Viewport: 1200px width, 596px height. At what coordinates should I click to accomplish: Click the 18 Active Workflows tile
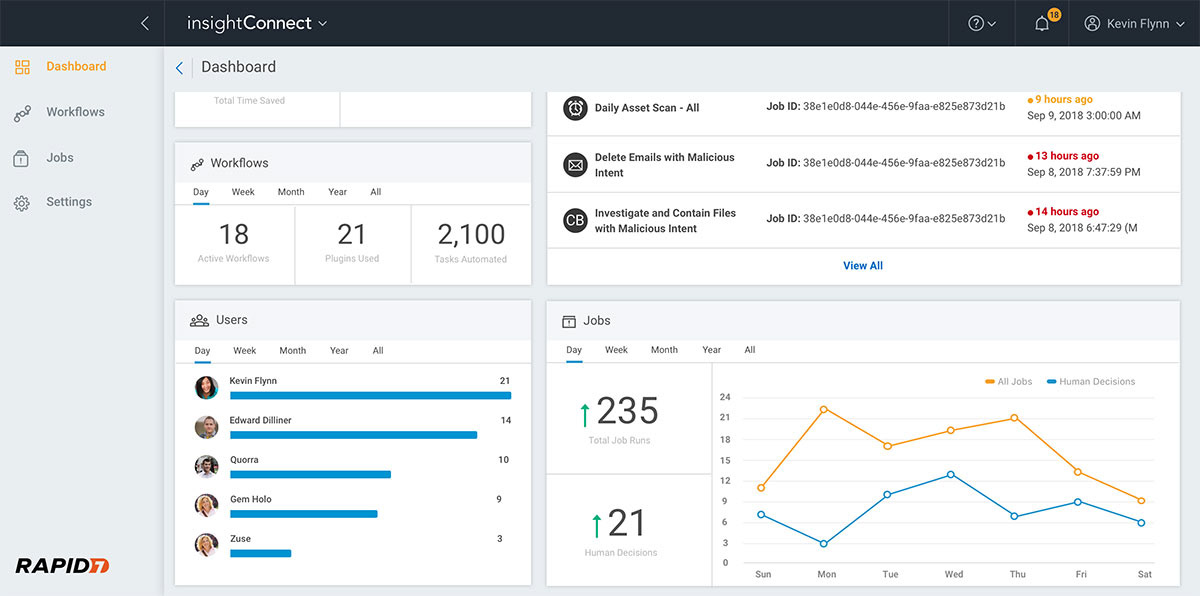pos(234,244)
